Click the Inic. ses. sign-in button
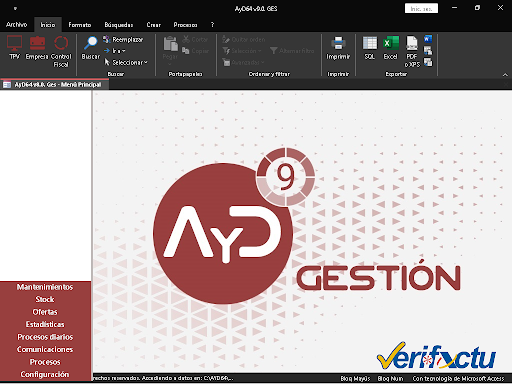The height and width of the screenshot is (384, 512). 421,8
